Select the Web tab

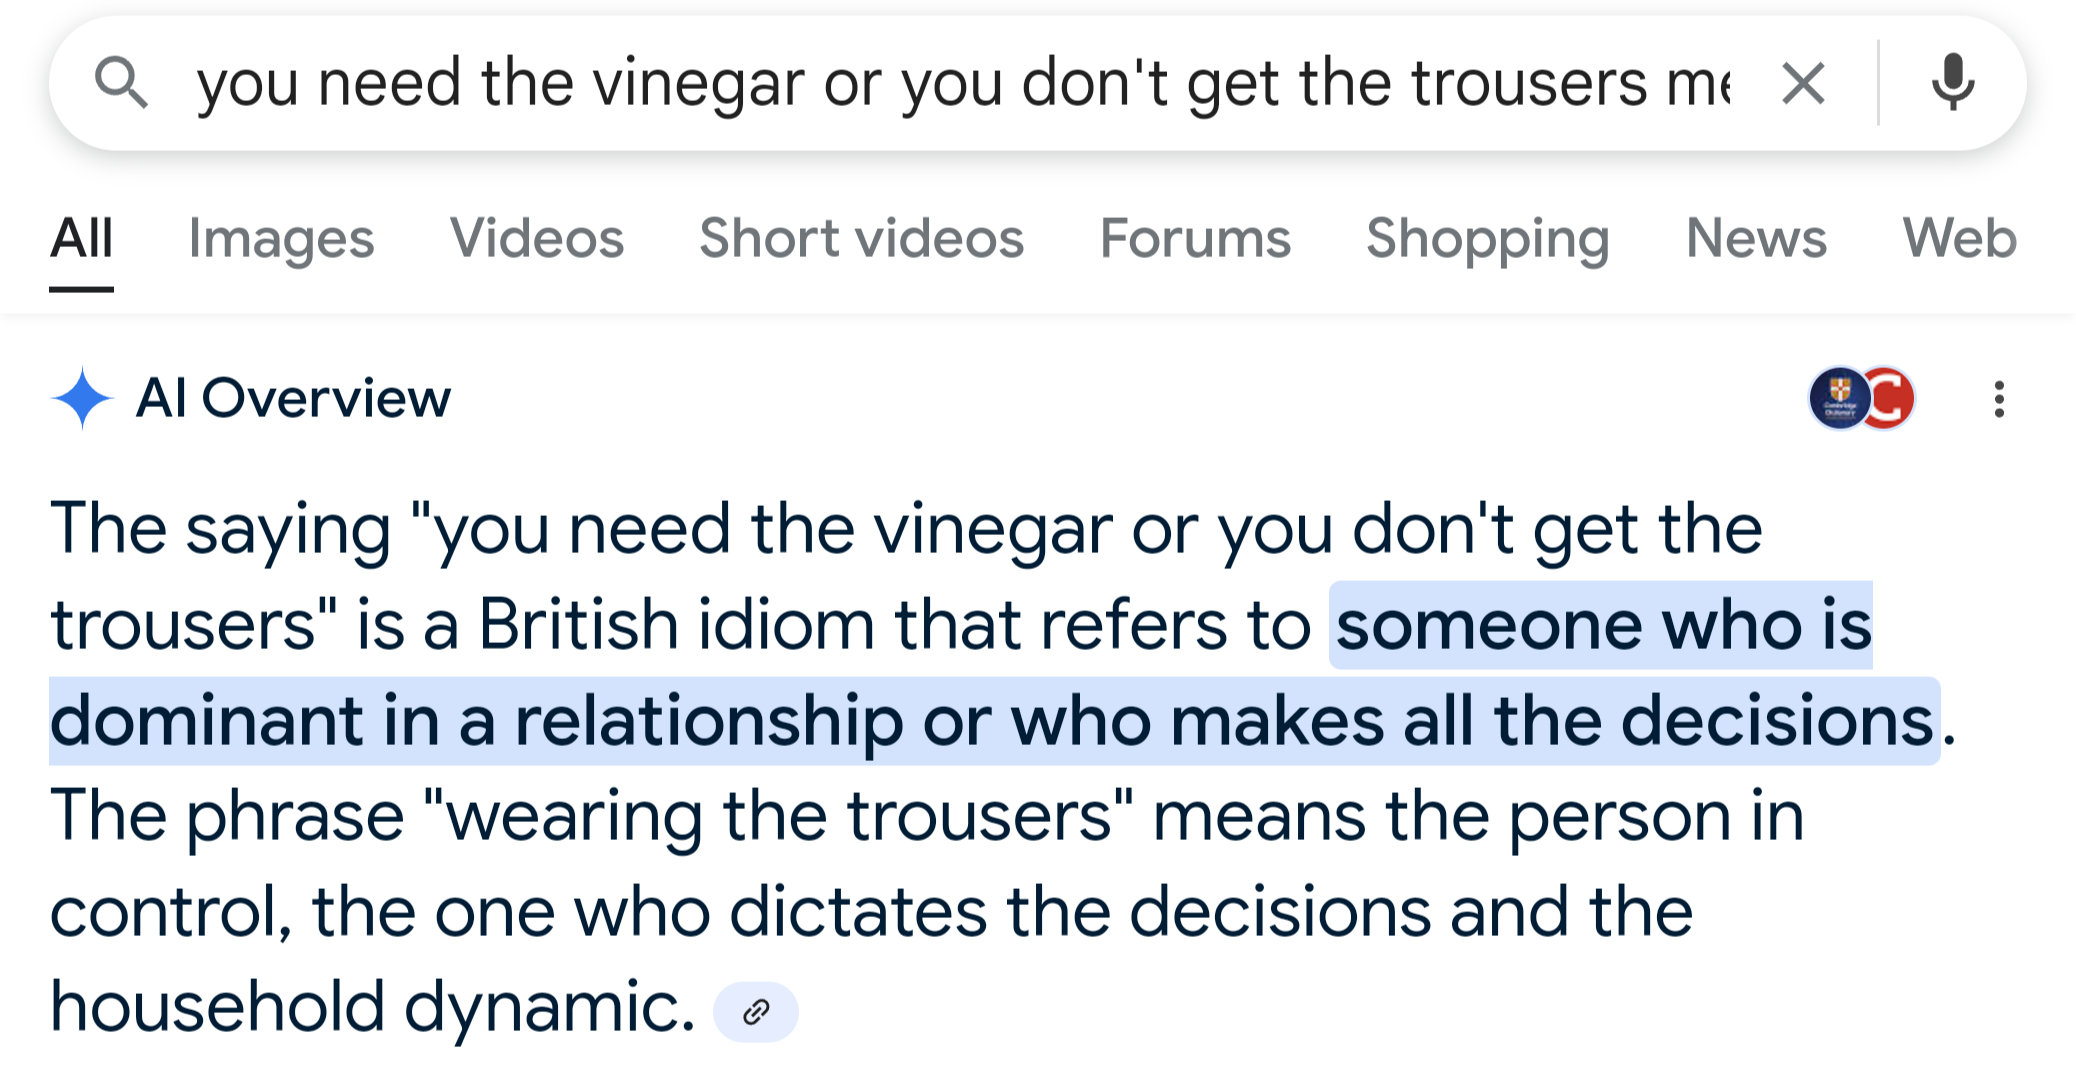coord(1959,239)
